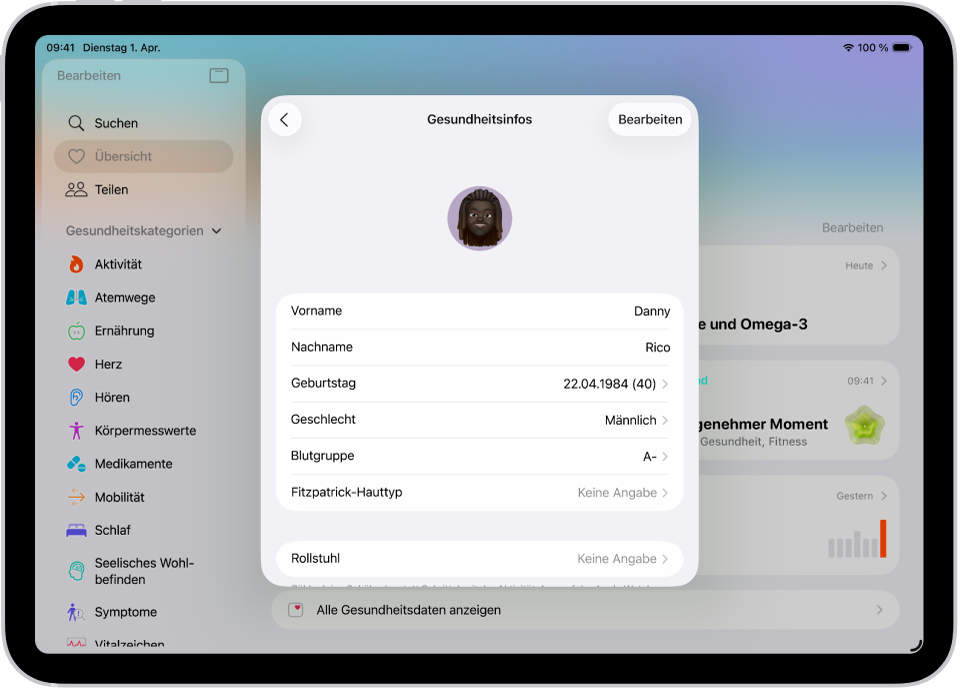Image resolution: width=960 pixels, height=689 pixels.
Task: Open Hören ear icon
Action: (76, 397)
